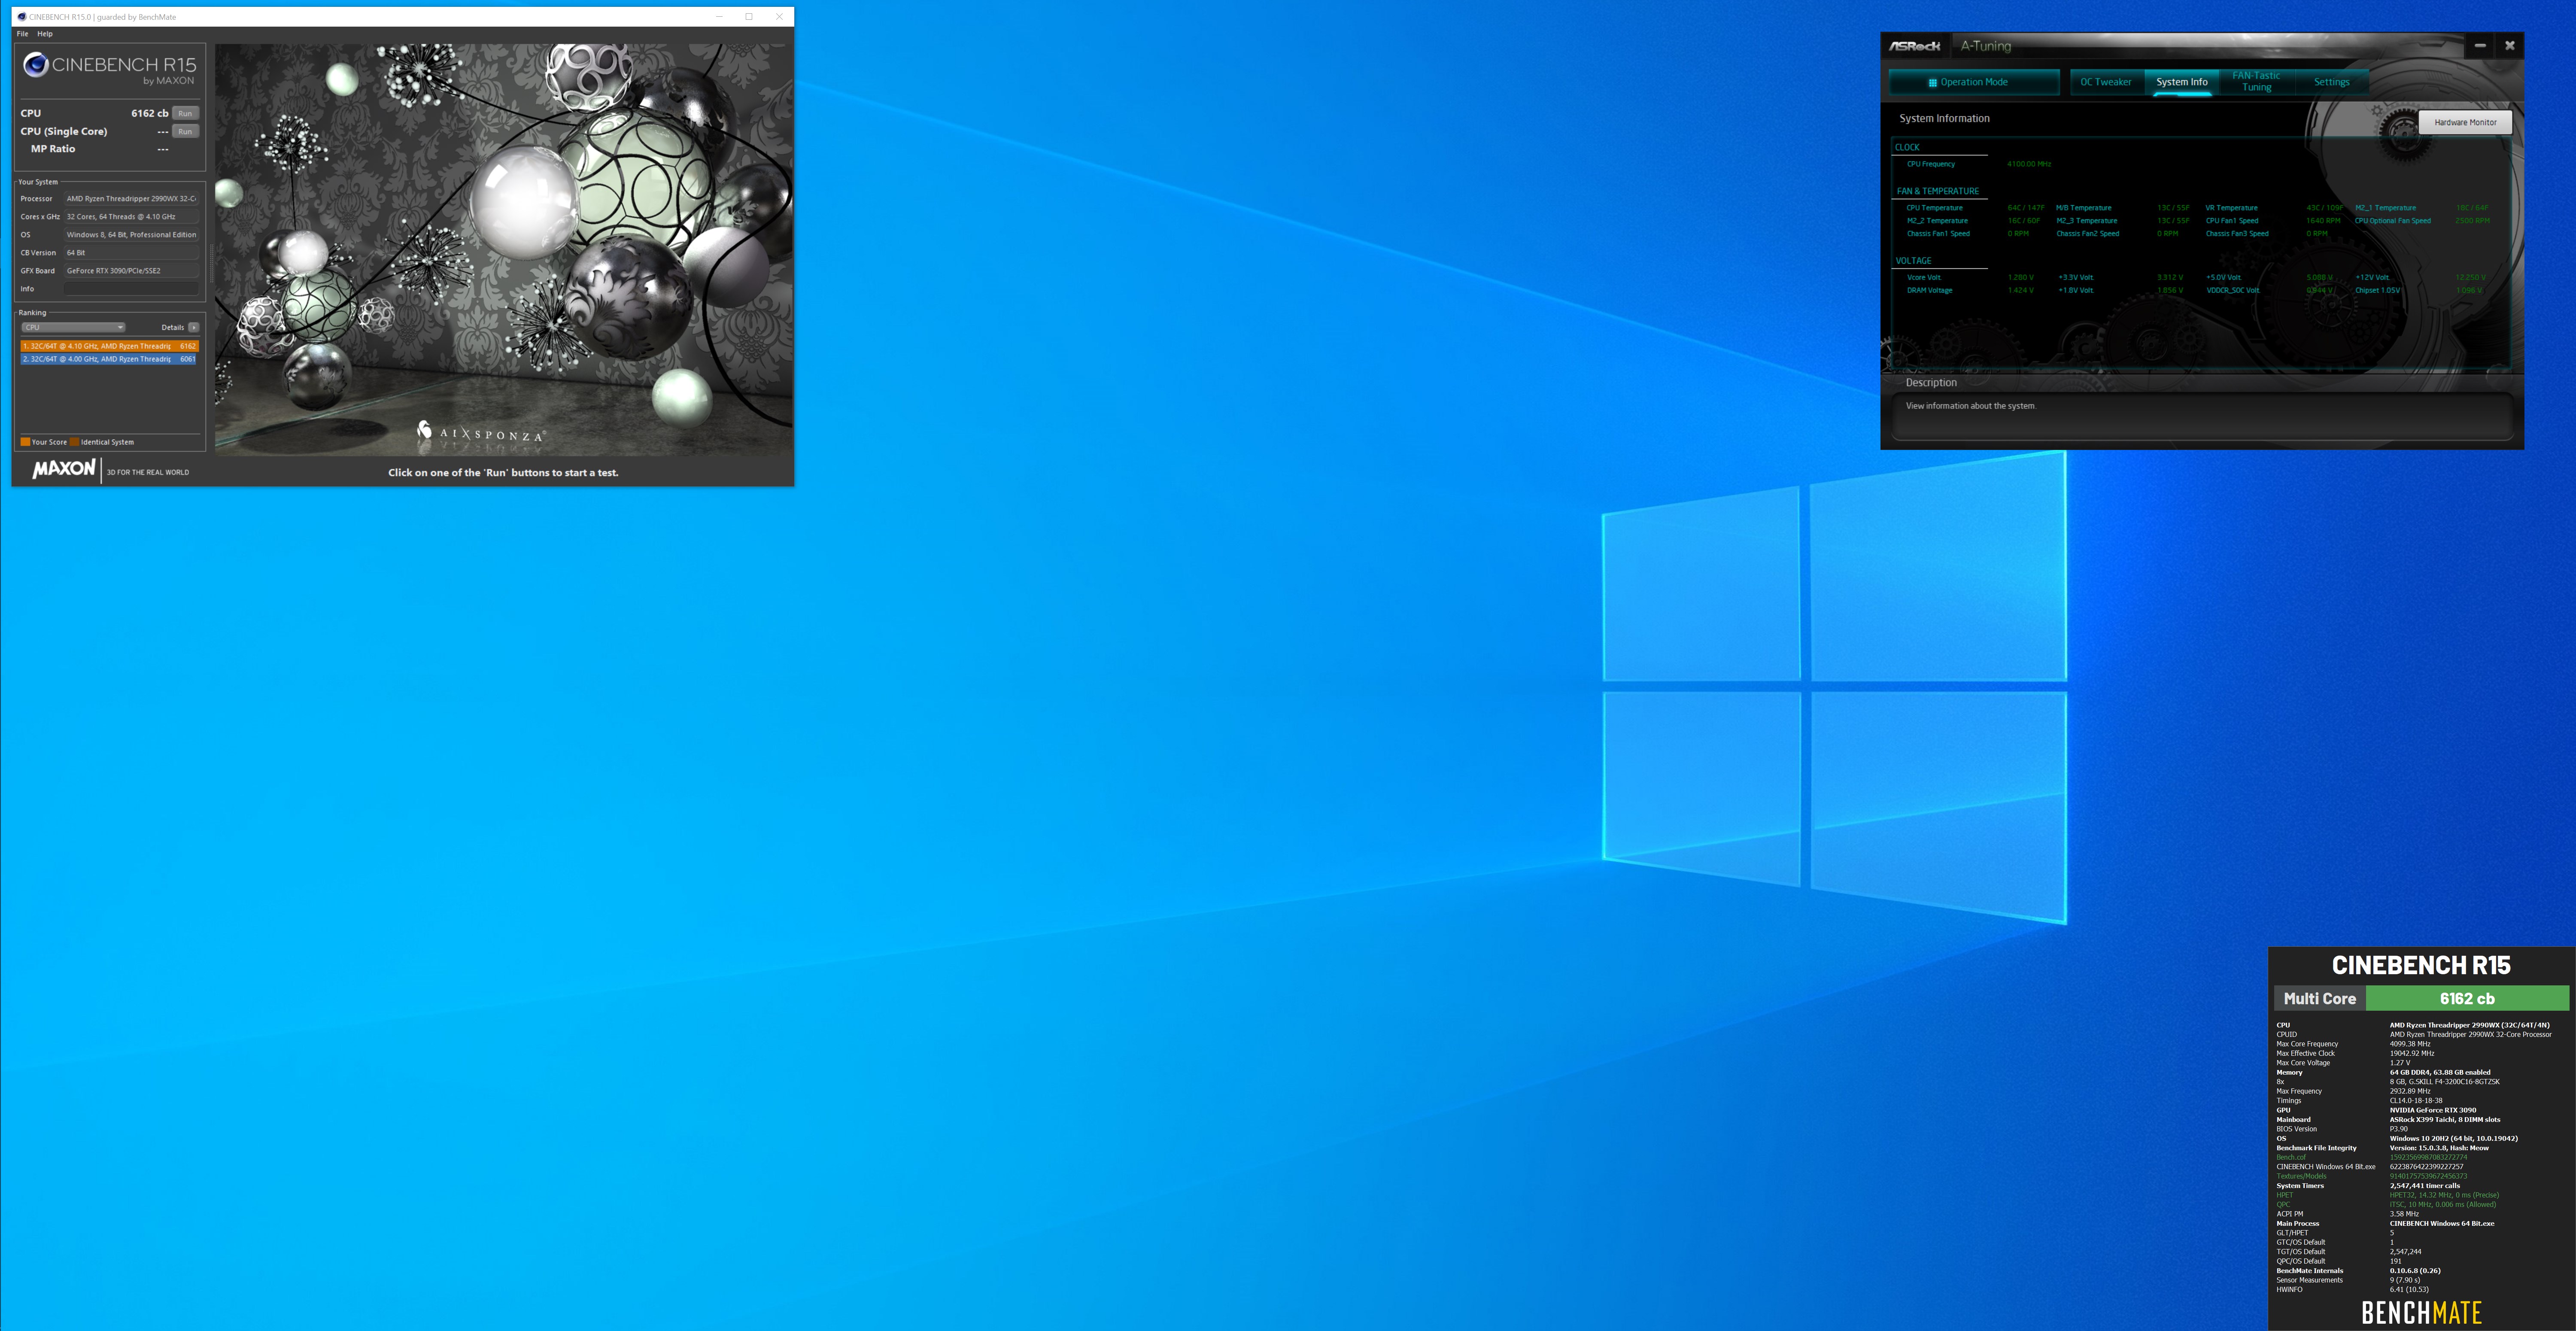
Task: Close the Cinebench window
Action: click(x=779, y=17)
